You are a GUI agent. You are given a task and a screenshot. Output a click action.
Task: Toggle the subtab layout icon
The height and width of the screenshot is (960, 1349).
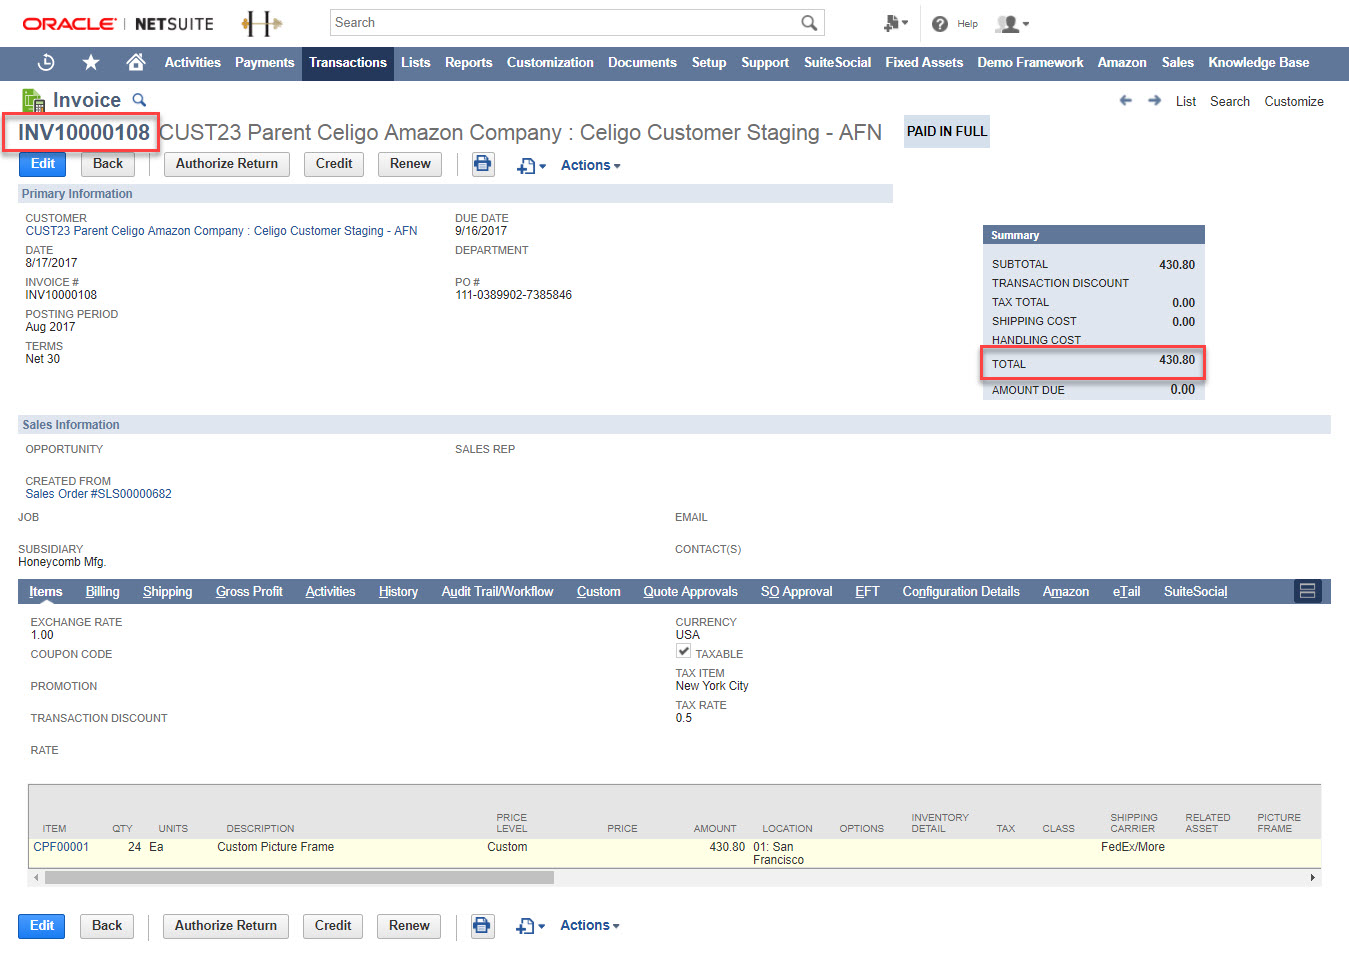click(1307, 591)
